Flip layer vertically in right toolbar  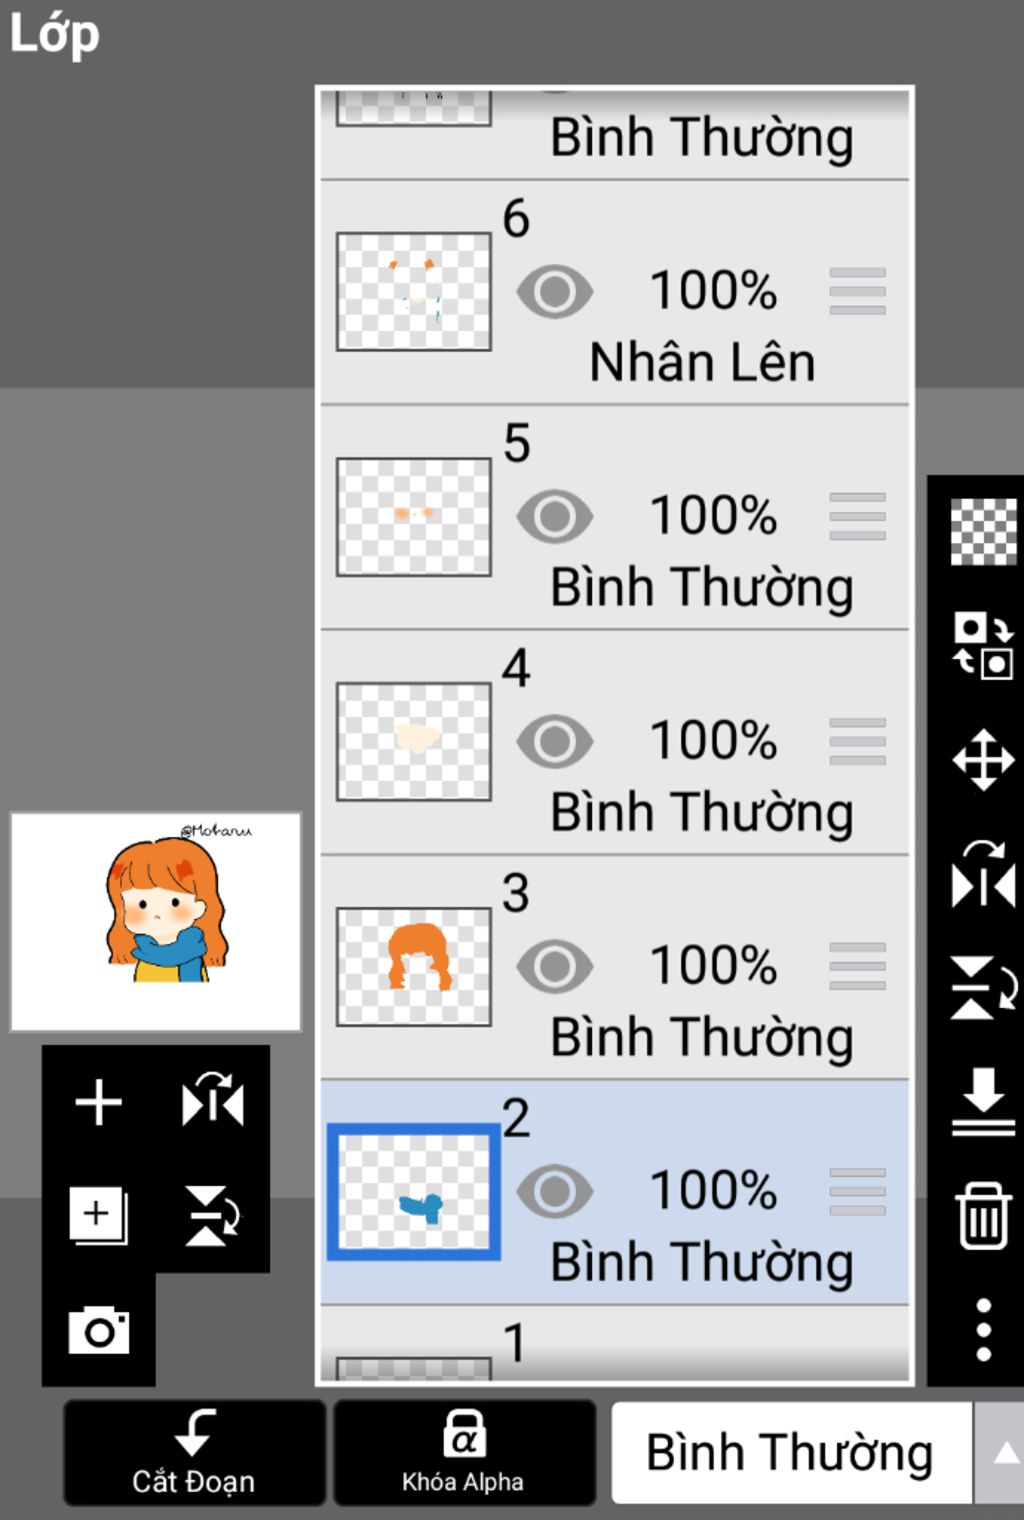pyautogui.click(x=983, y=988)
